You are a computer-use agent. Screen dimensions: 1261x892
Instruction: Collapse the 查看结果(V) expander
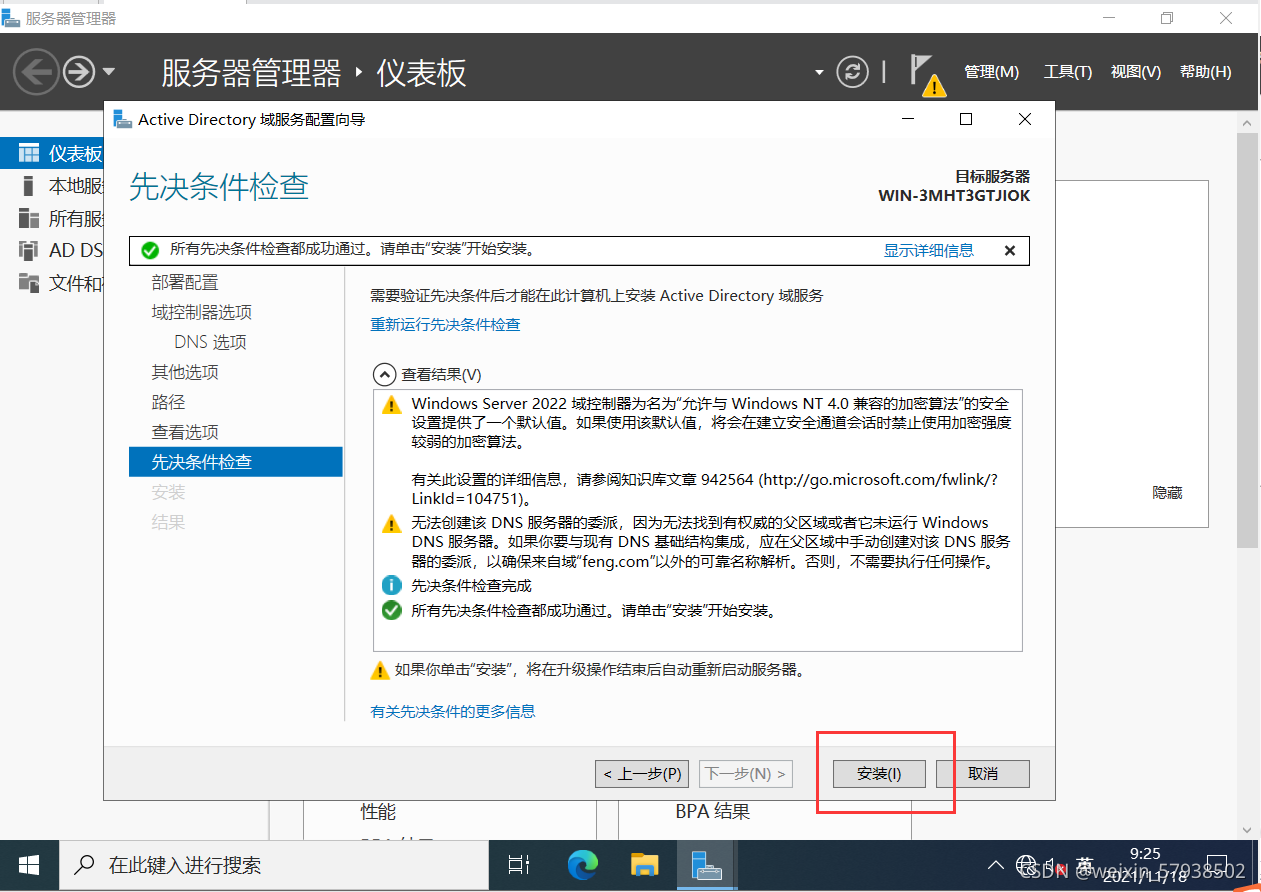point(385,374)
